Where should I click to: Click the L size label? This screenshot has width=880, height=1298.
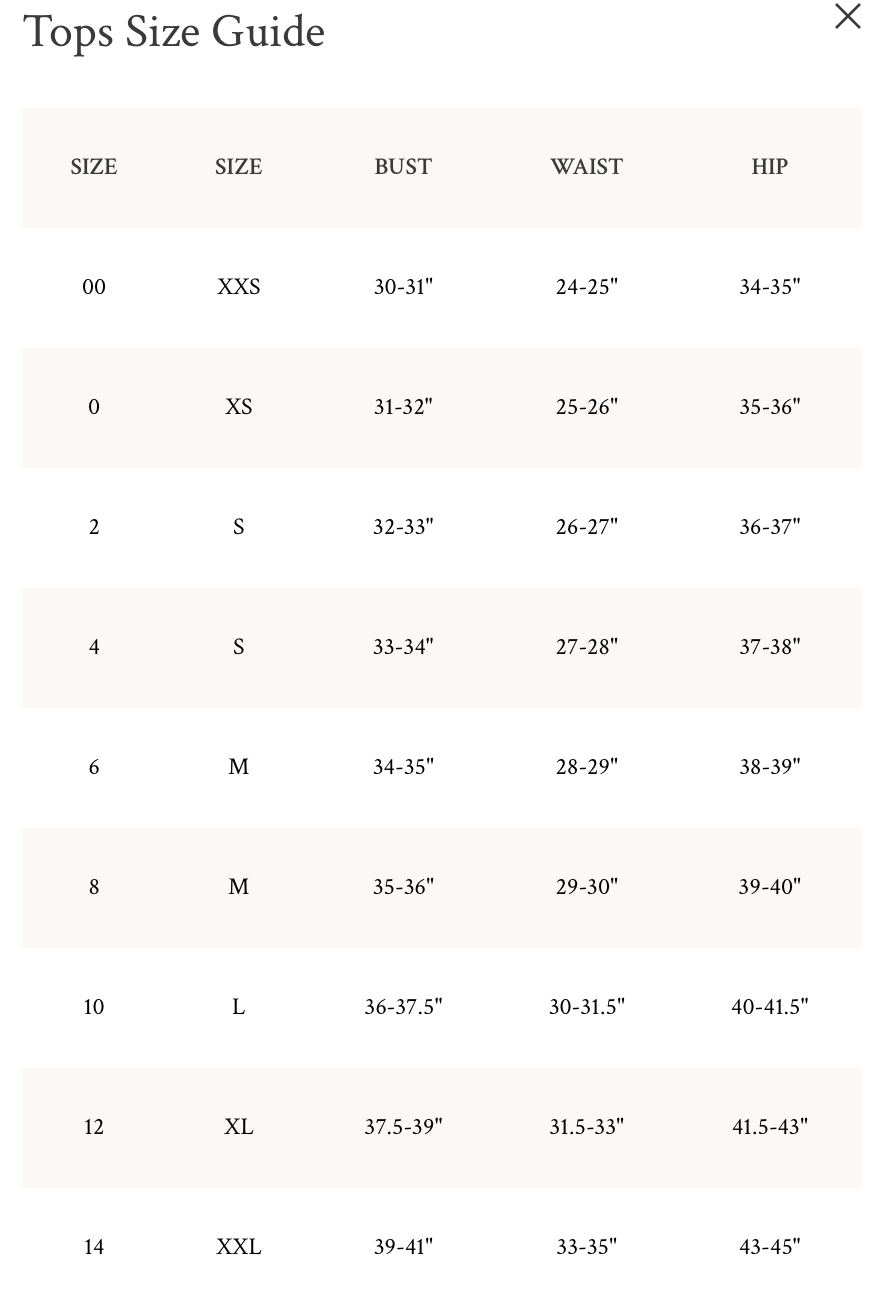[239, 1007]
